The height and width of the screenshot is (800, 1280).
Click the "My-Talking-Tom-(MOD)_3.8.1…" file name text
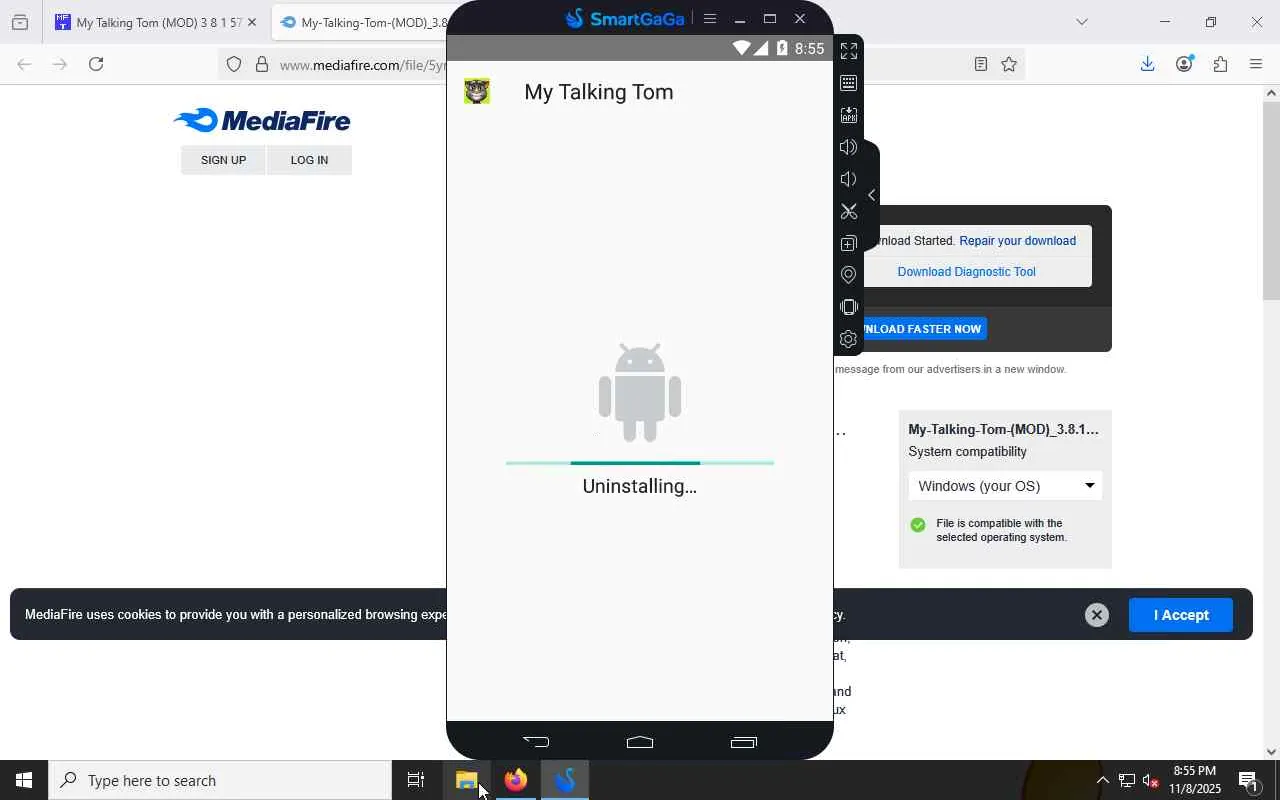1003,430
